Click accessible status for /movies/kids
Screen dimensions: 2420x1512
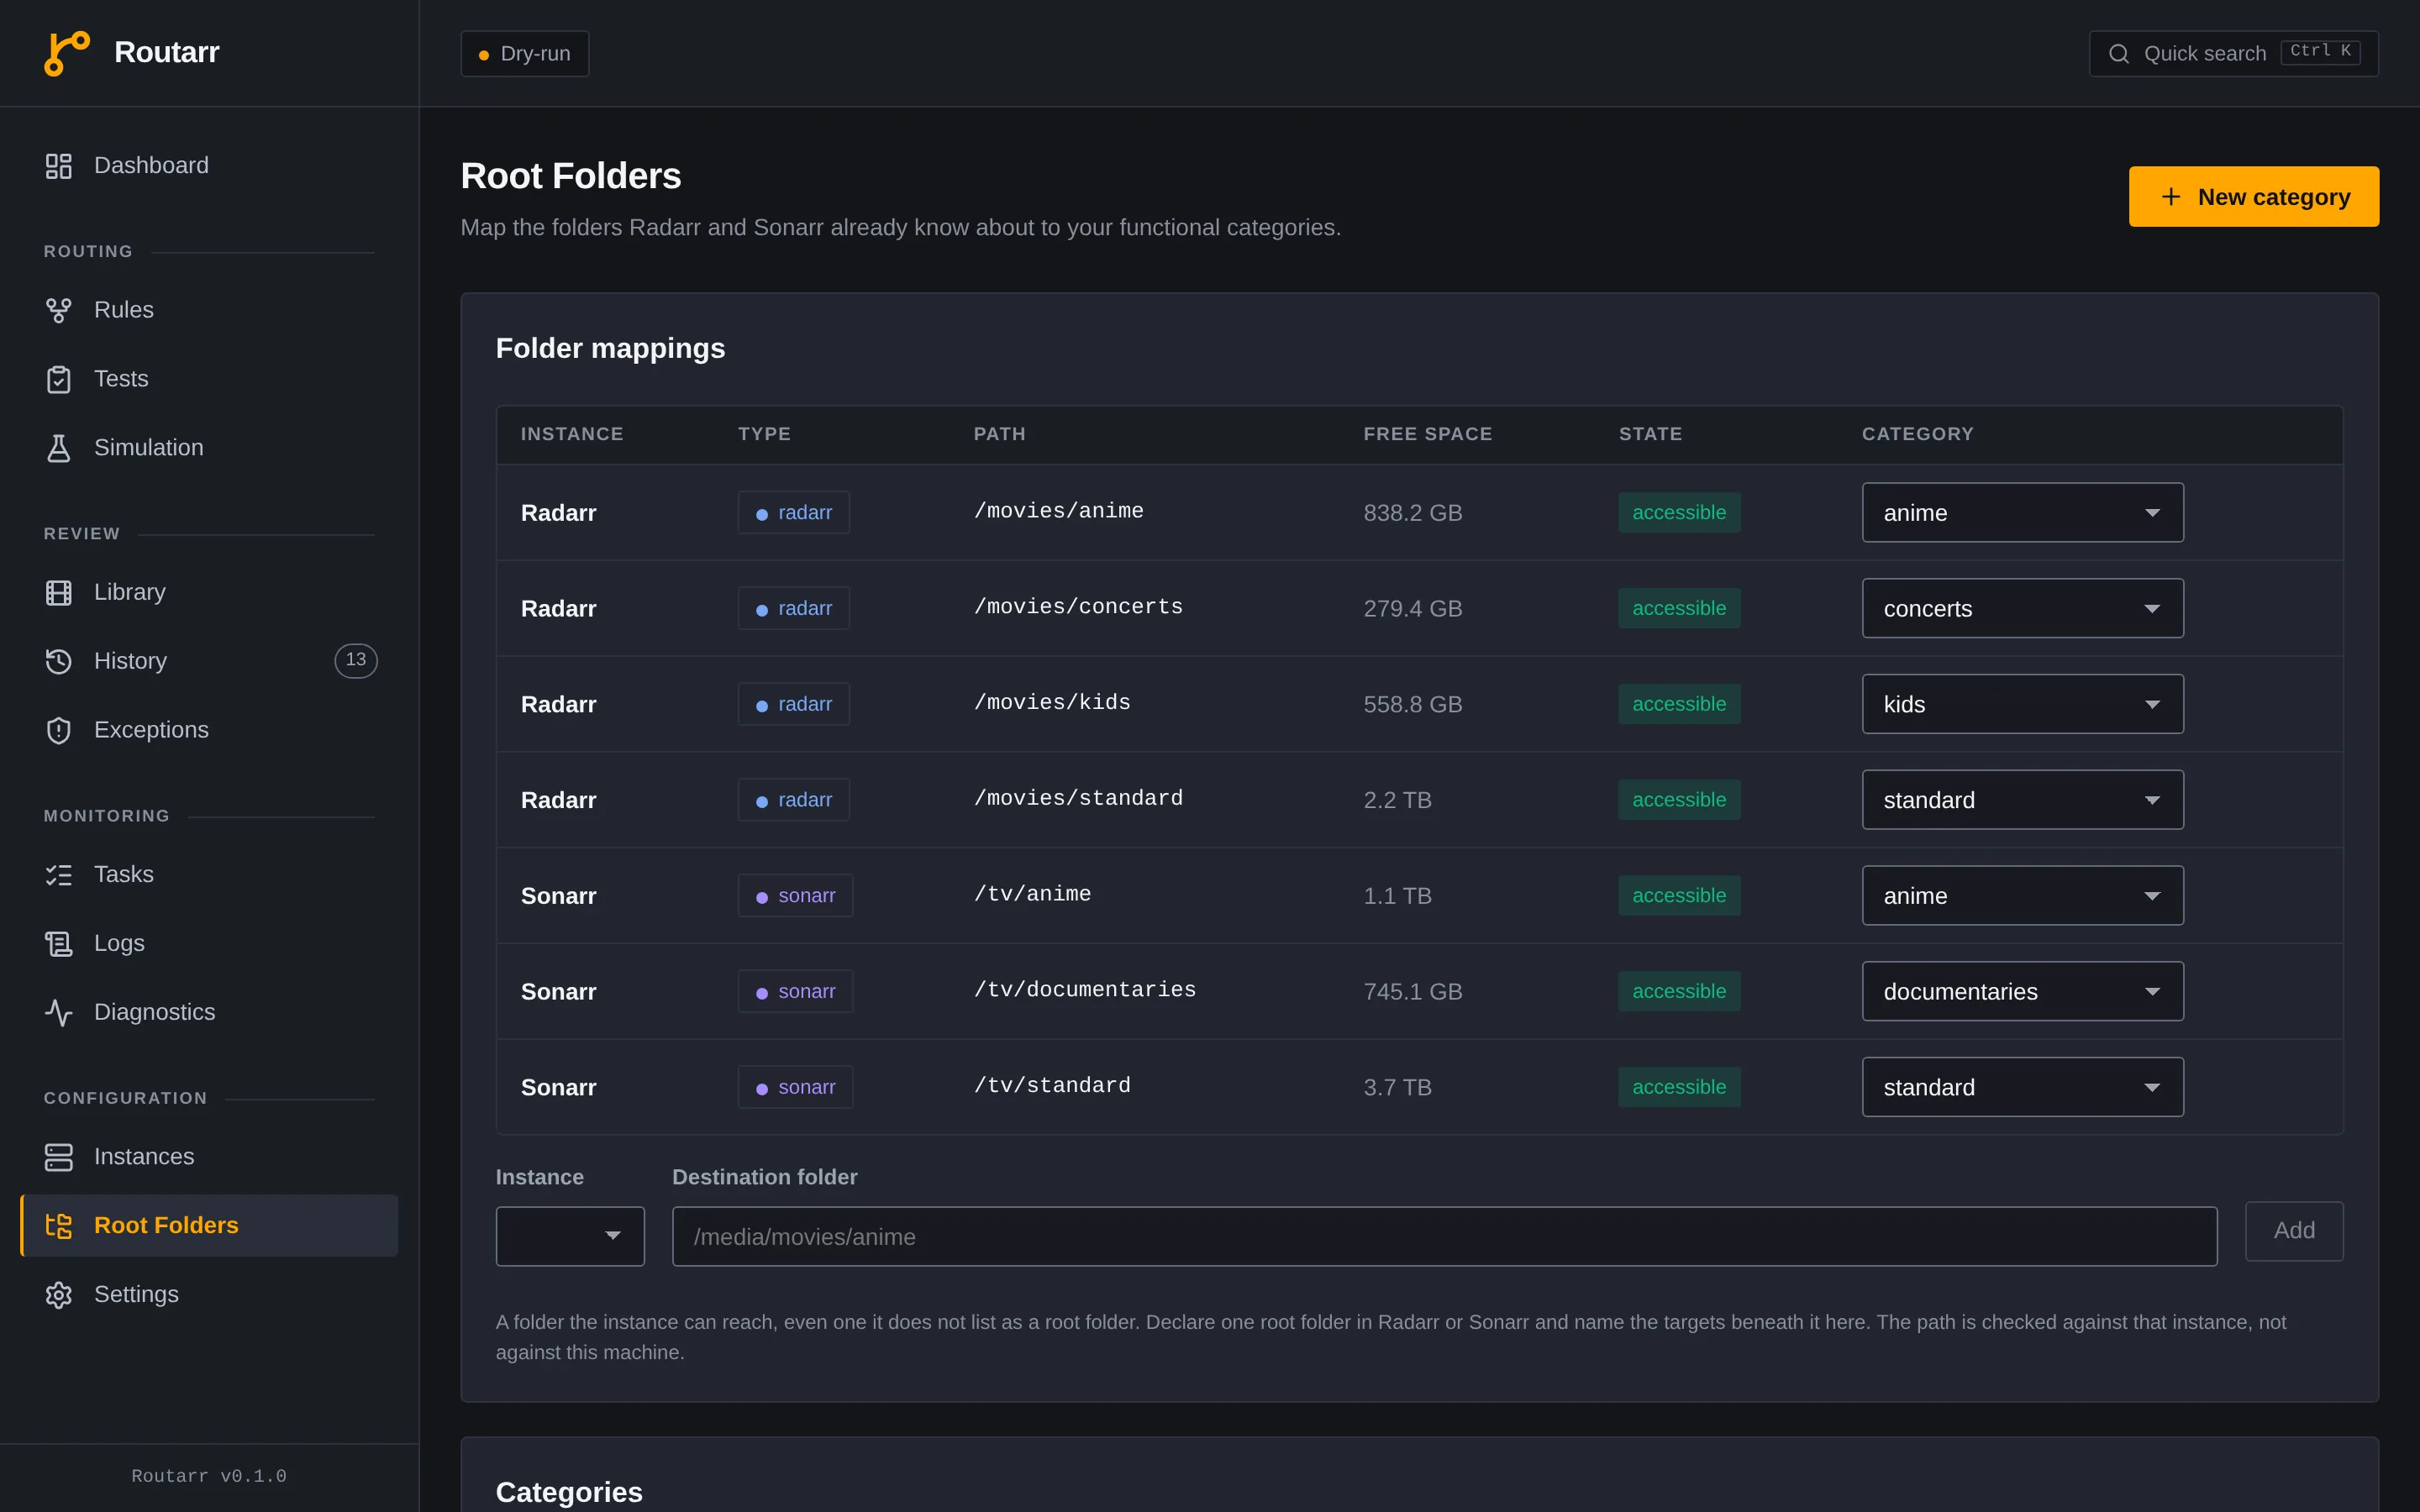tap(1679, 704)
